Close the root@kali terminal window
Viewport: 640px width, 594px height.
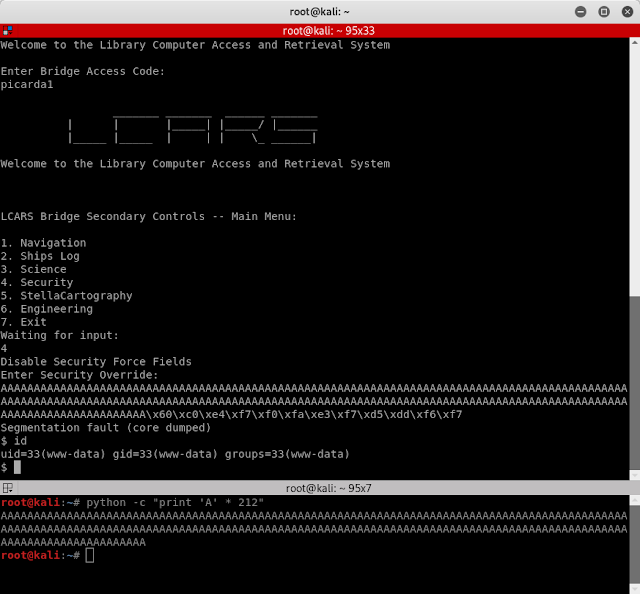pyautogui.click(x=627, y=12)
